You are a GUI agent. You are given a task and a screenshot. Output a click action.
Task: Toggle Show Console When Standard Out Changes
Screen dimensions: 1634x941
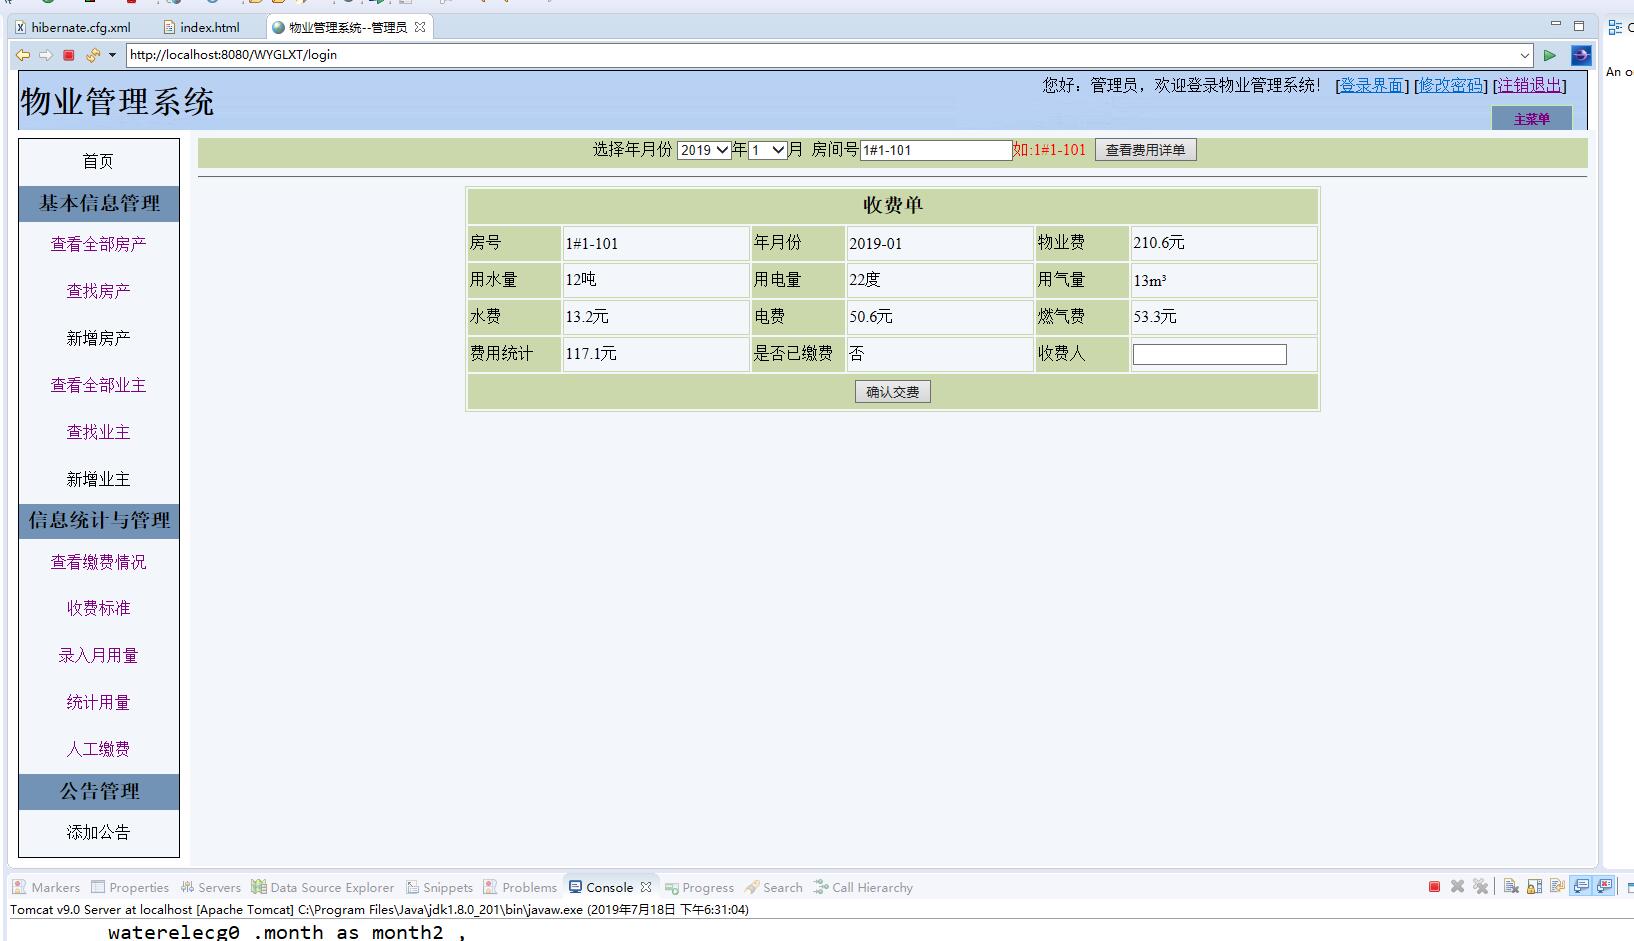1581,887
